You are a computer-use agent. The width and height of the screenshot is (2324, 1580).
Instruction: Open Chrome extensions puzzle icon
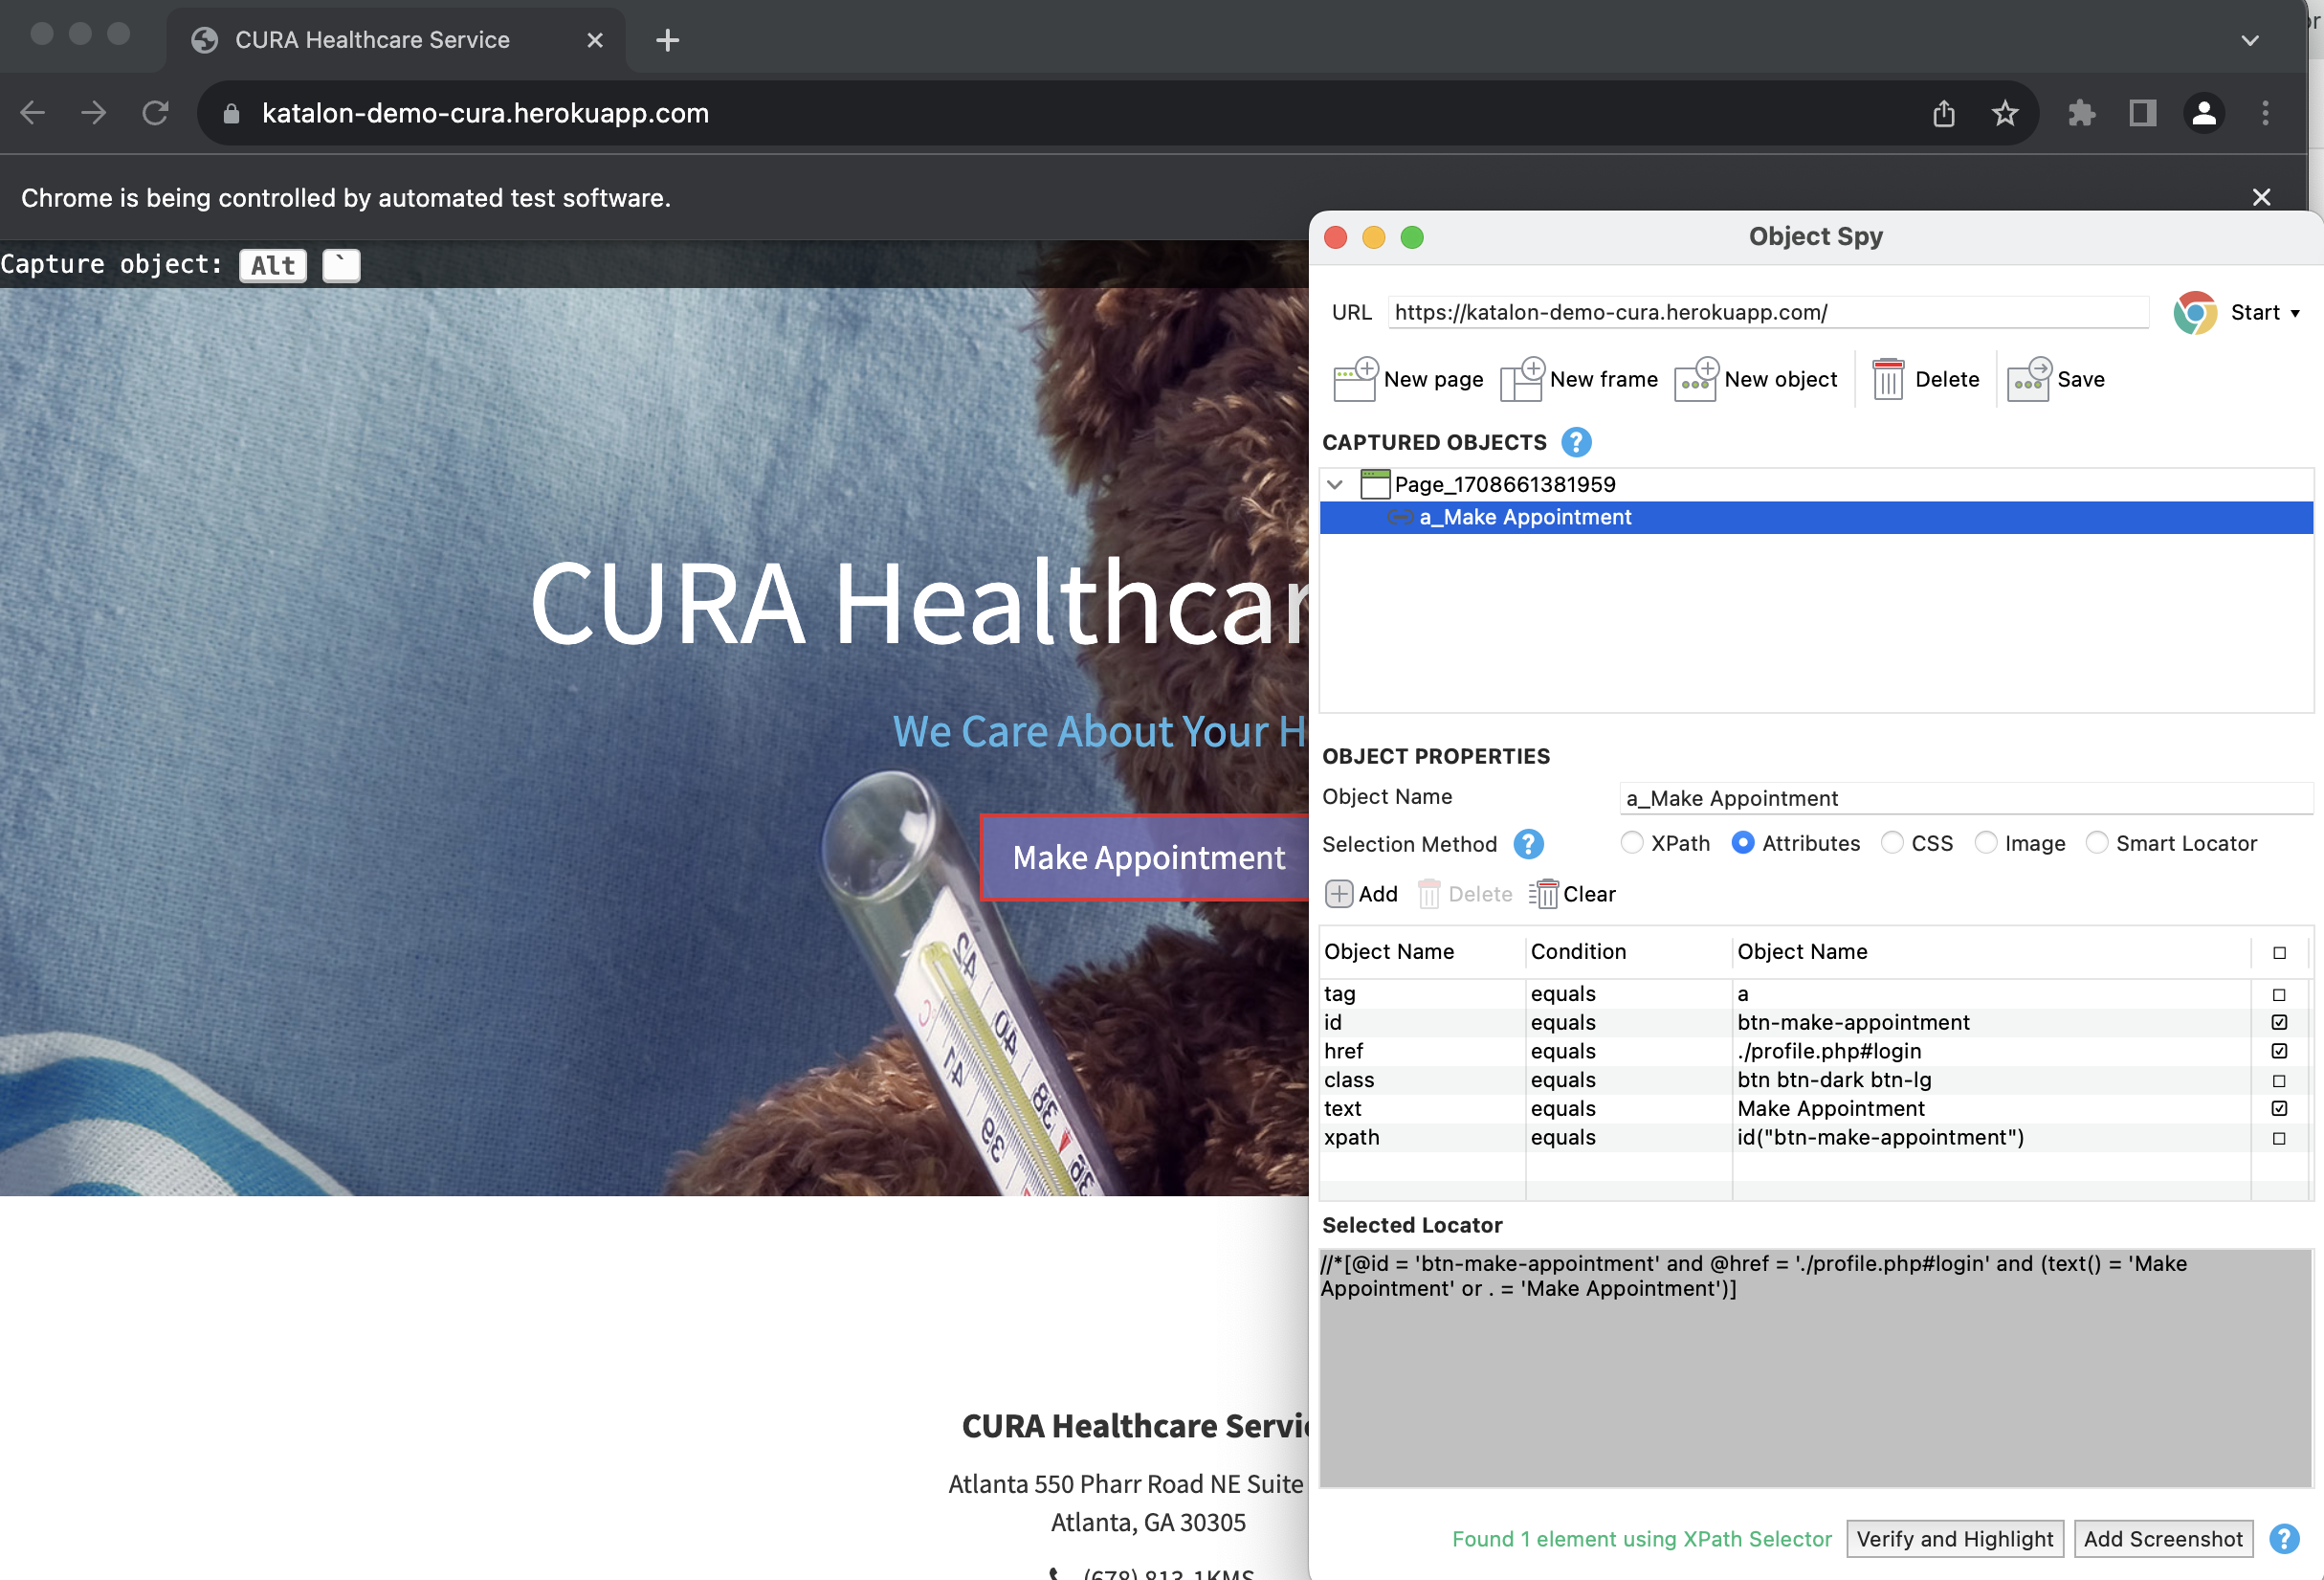point(2081,113)
